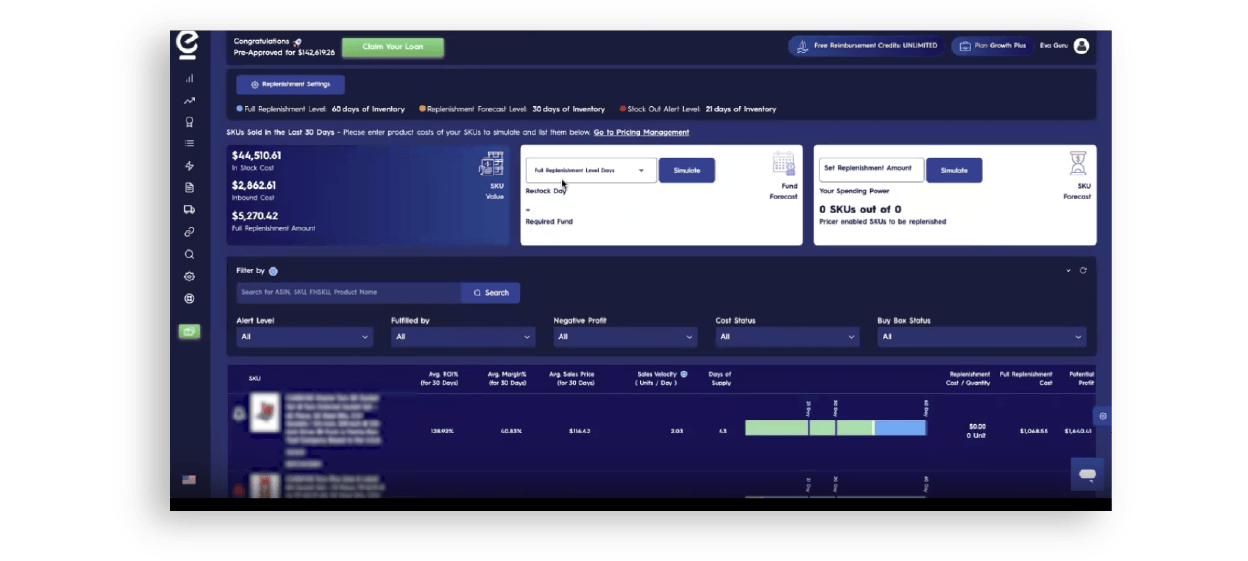Screen dimensions: 1248x561
Task: Open the lightning bolt sidebar icon
Action: click(x=189, y=166)
